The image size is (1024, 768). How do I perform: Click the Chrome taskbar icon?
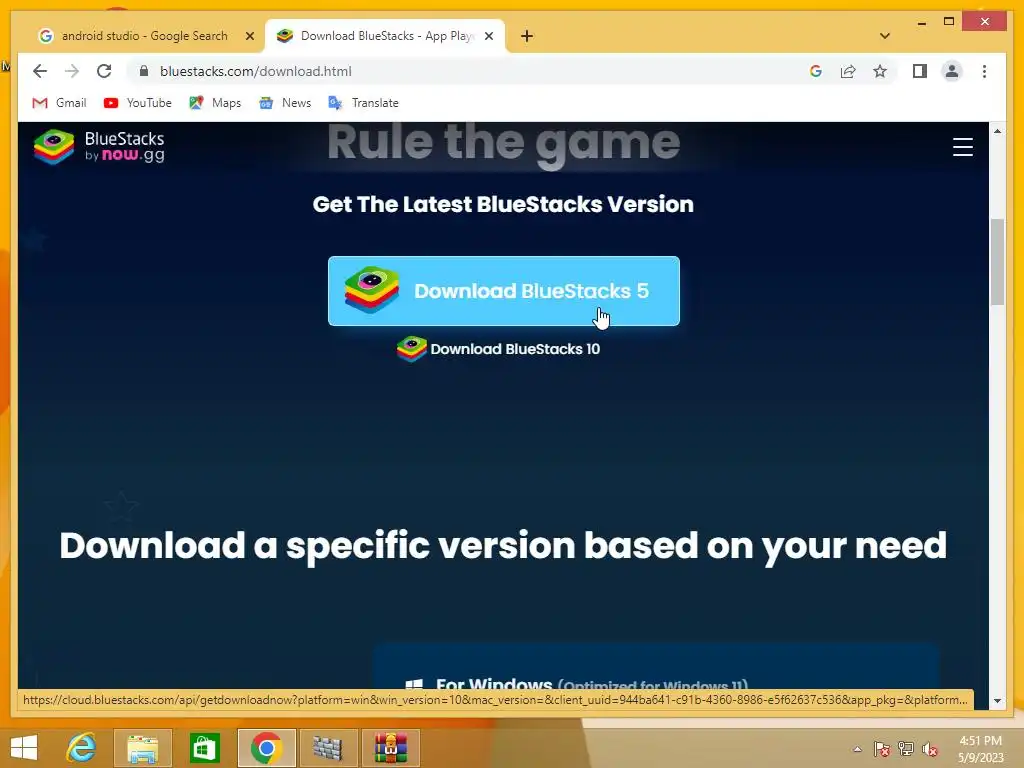(266, 748)
